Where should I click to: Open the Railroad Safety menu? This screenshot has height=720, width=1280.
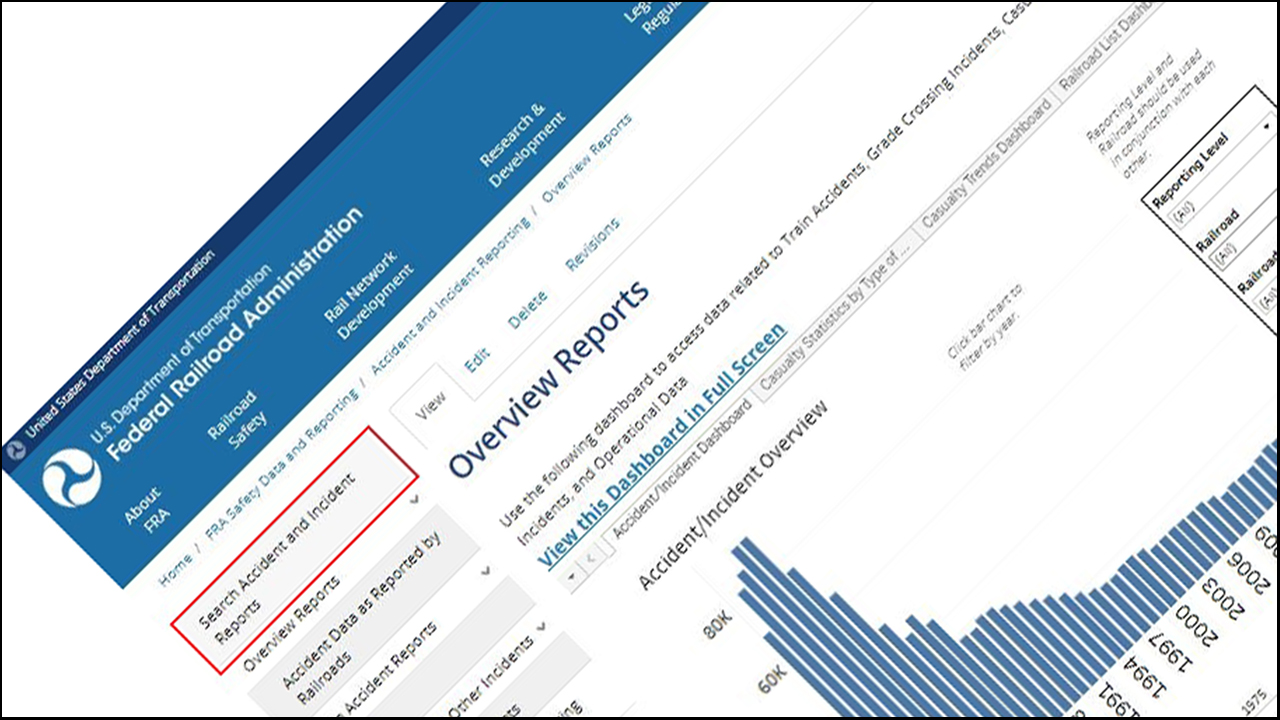click(236, 418)
